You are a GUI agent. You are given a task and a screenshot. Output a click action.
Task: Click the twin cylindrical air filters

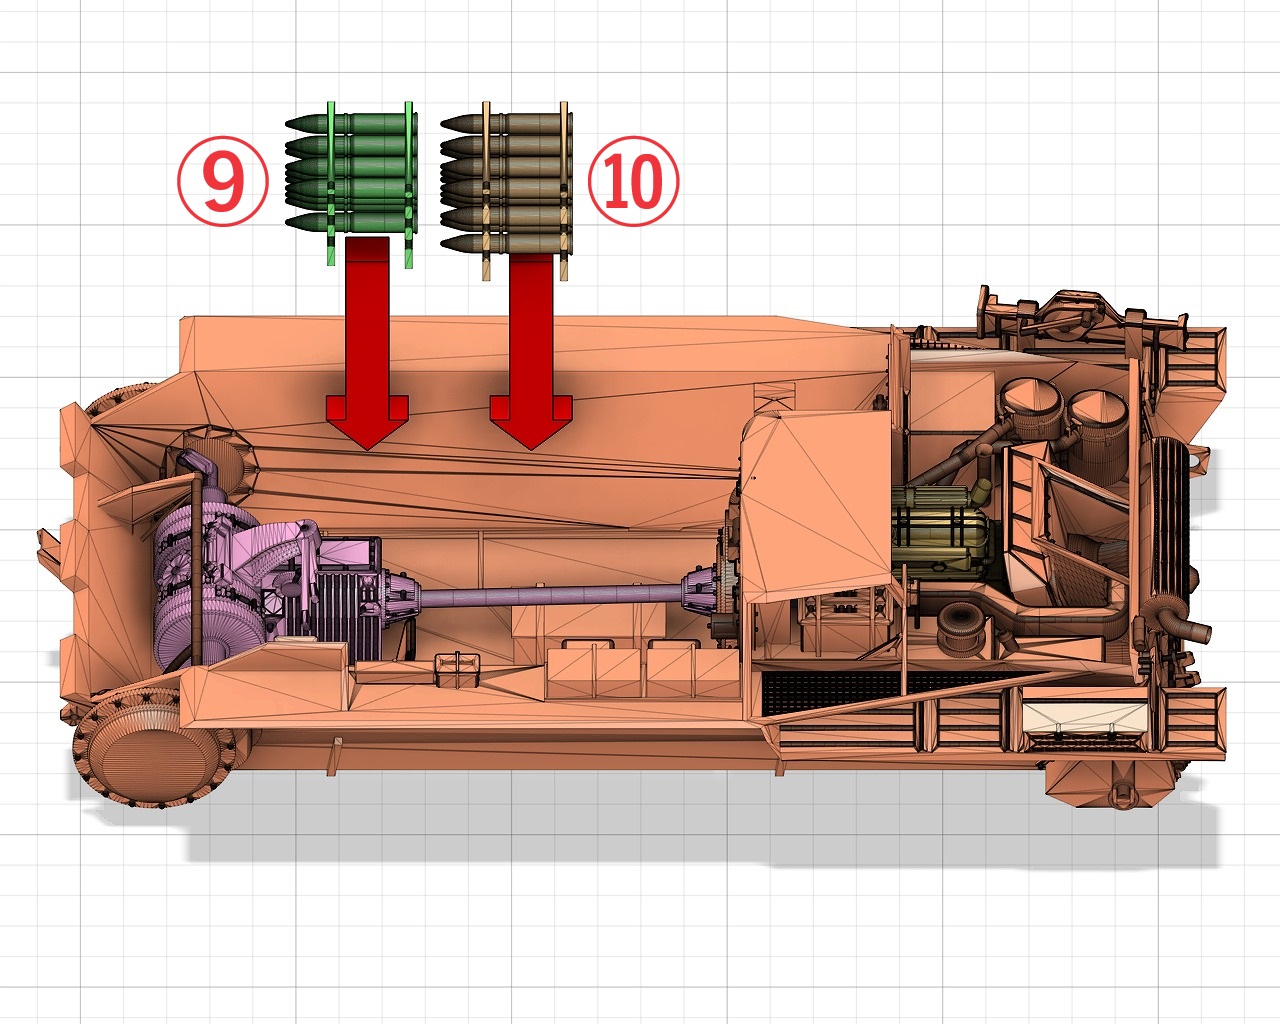[1065, 410]
